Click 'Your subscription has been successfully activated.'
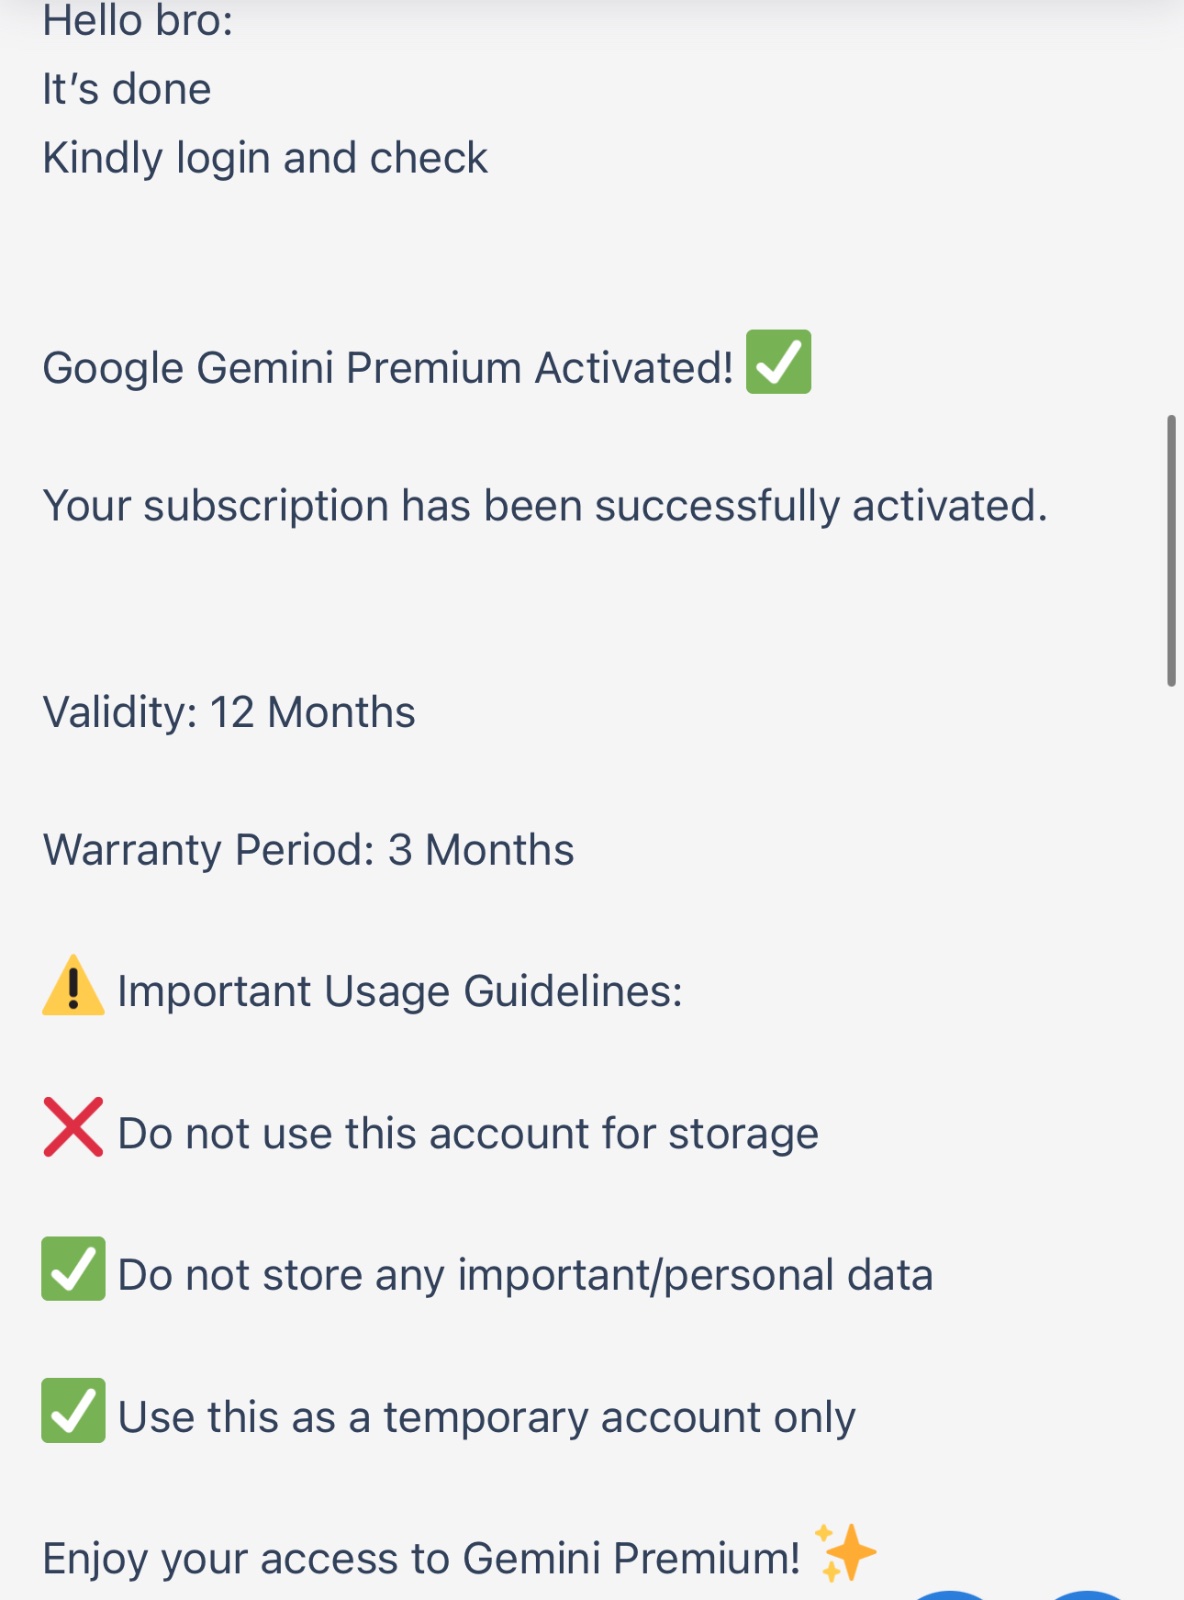 (545, 506)
